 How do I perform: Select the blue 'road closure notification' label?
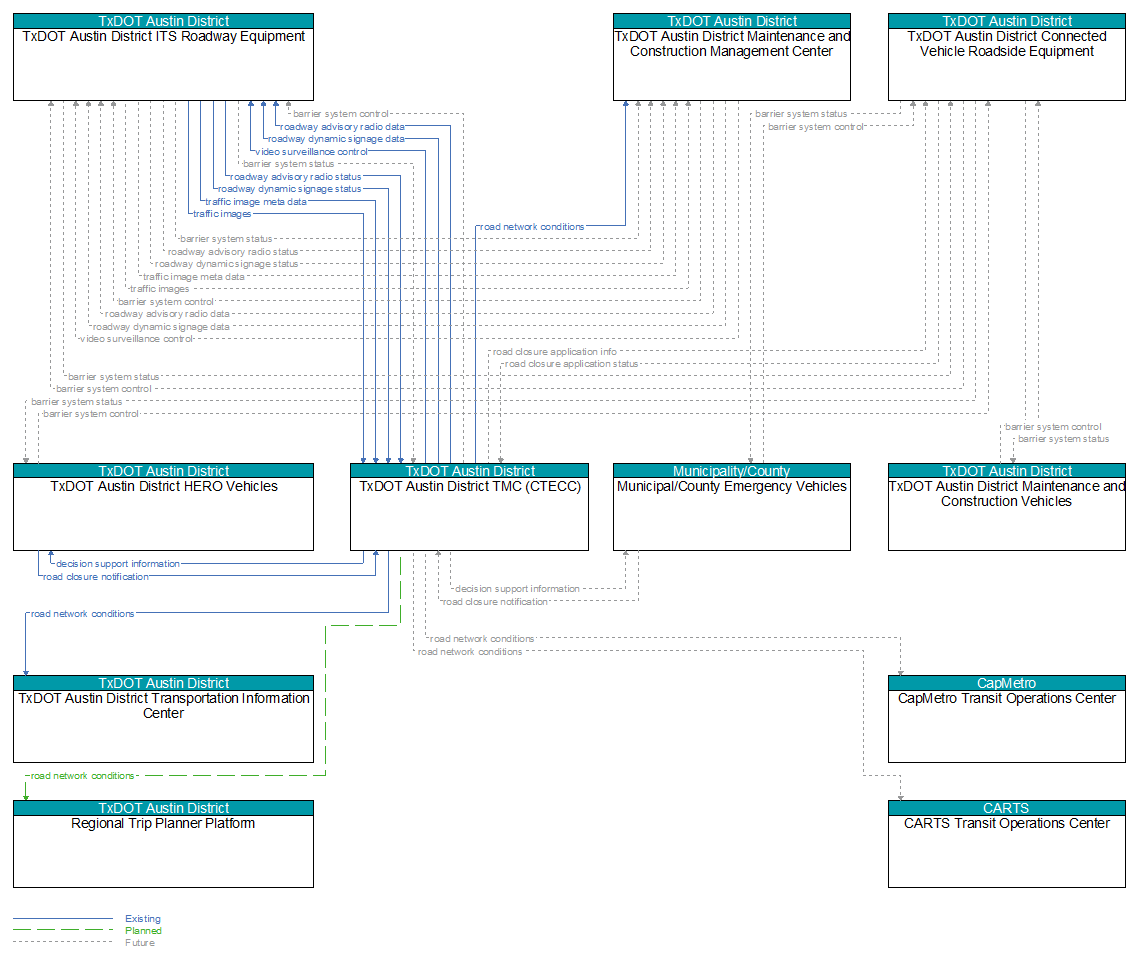(96, 577)
